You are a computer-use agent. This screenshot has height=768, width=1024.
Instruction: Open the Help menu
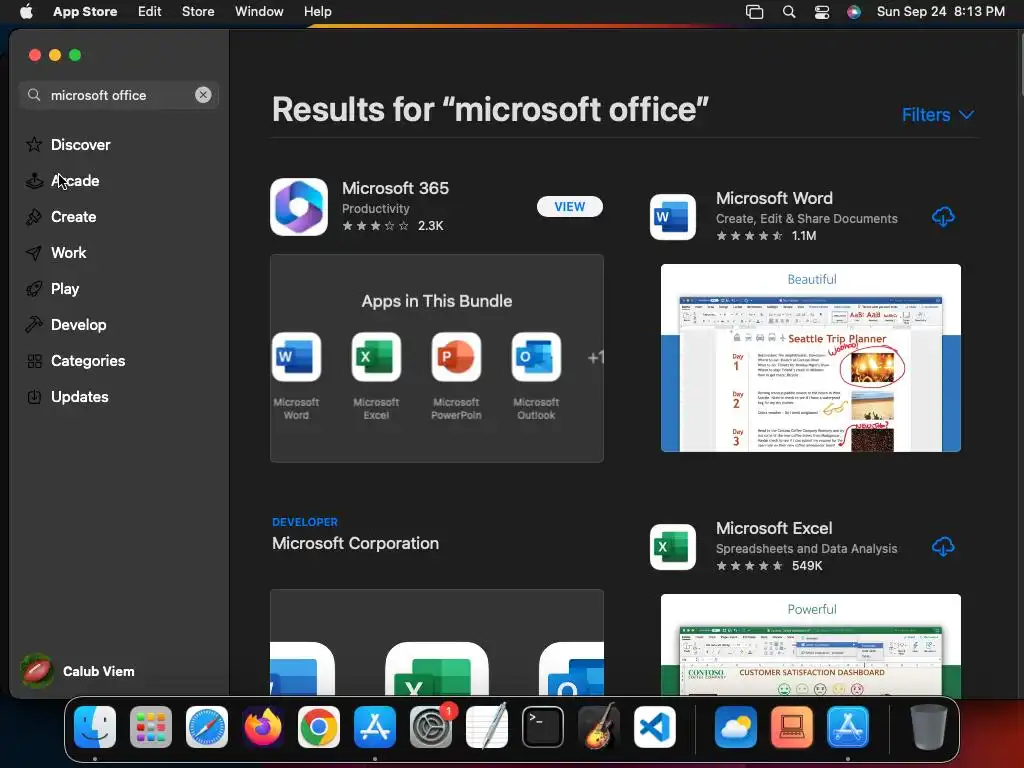[318, 12]
